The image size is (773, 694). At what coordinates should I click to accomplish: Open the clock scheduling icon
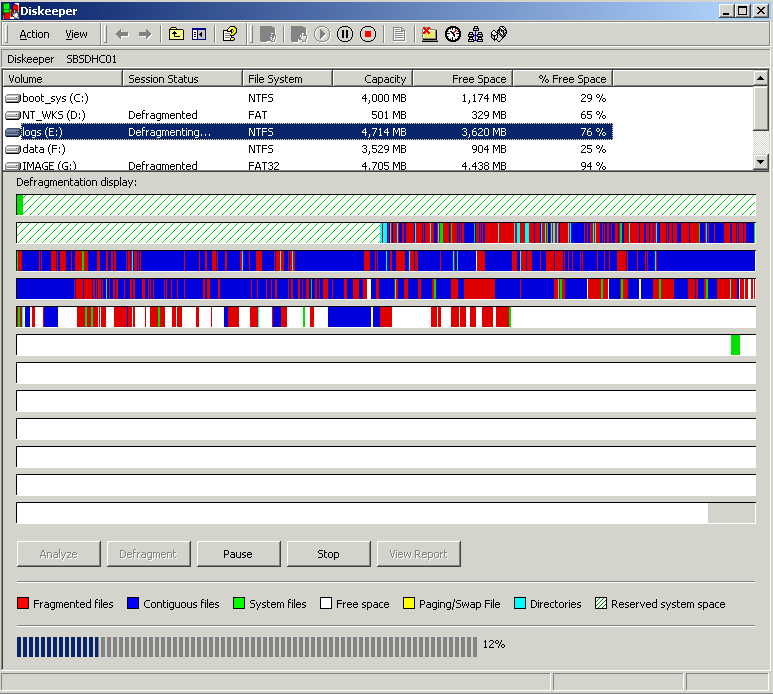(x=453, y=35)
